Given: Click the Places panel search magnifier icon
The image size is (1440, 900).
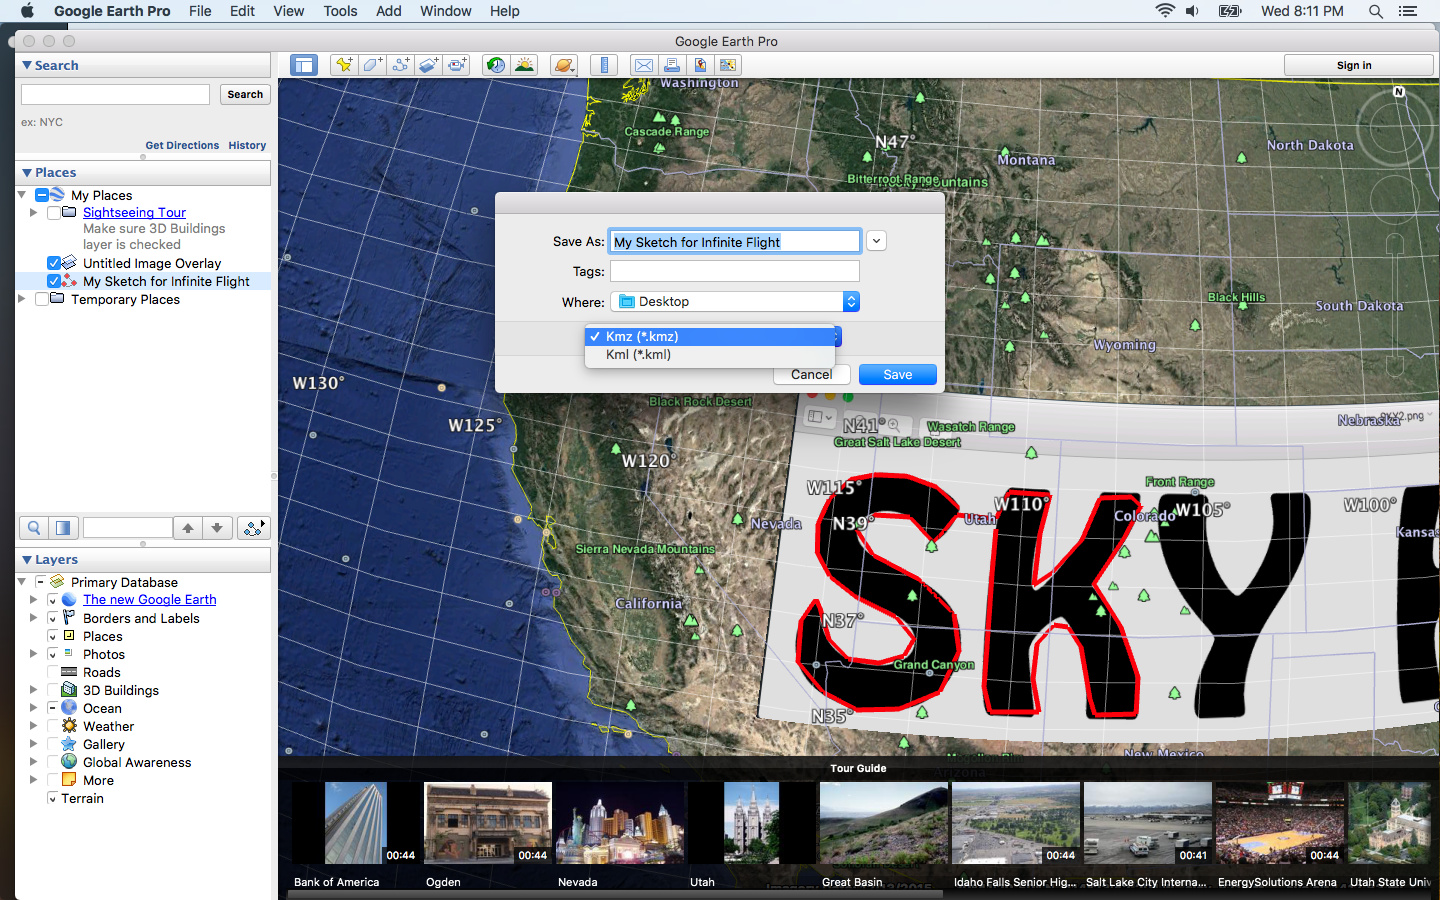Looking at the screenshot, I should pos(34,528).
